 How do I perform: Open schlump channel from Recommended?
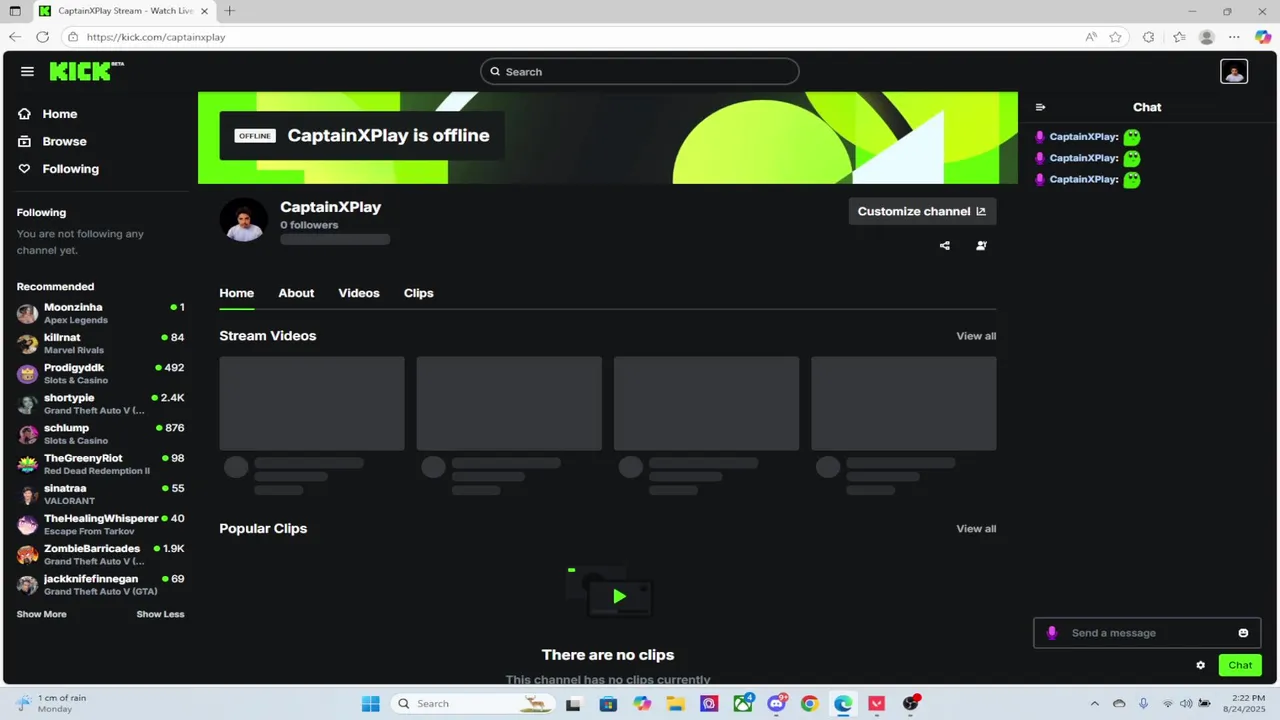[100, 434]
